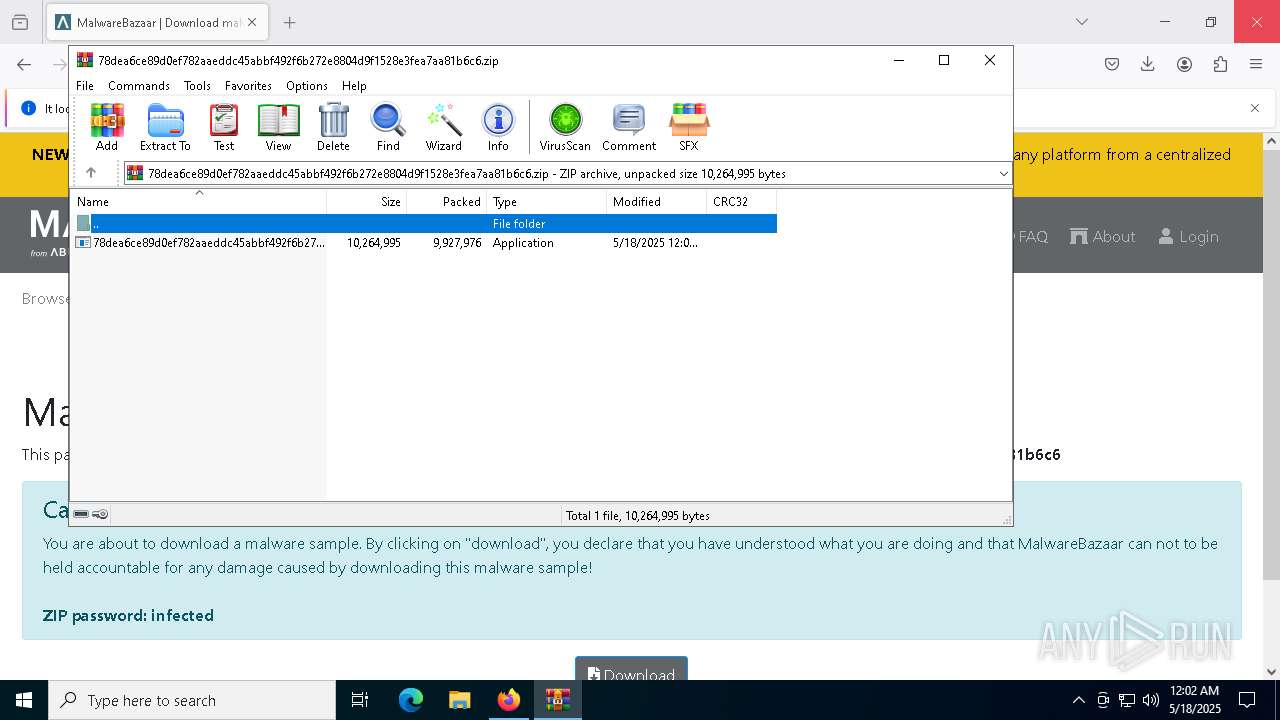Open the About link on MalwareBazaar
The width and height of the screenshot is (1280, 720).
click(x=1102, y=236)
